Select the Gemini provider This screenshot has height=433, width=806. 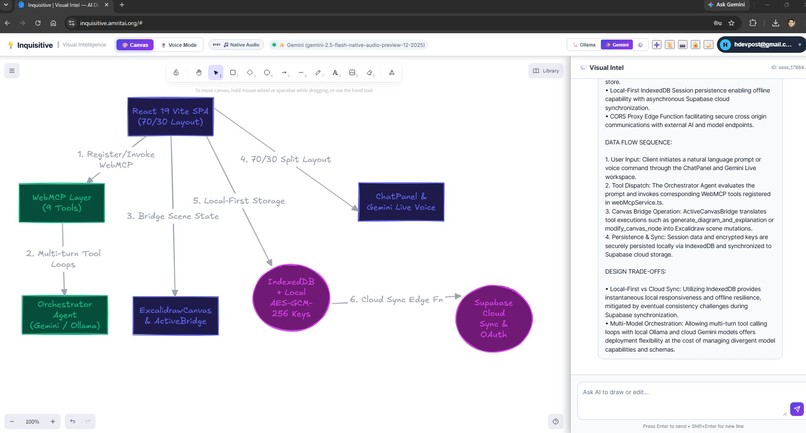coord(617,45)
